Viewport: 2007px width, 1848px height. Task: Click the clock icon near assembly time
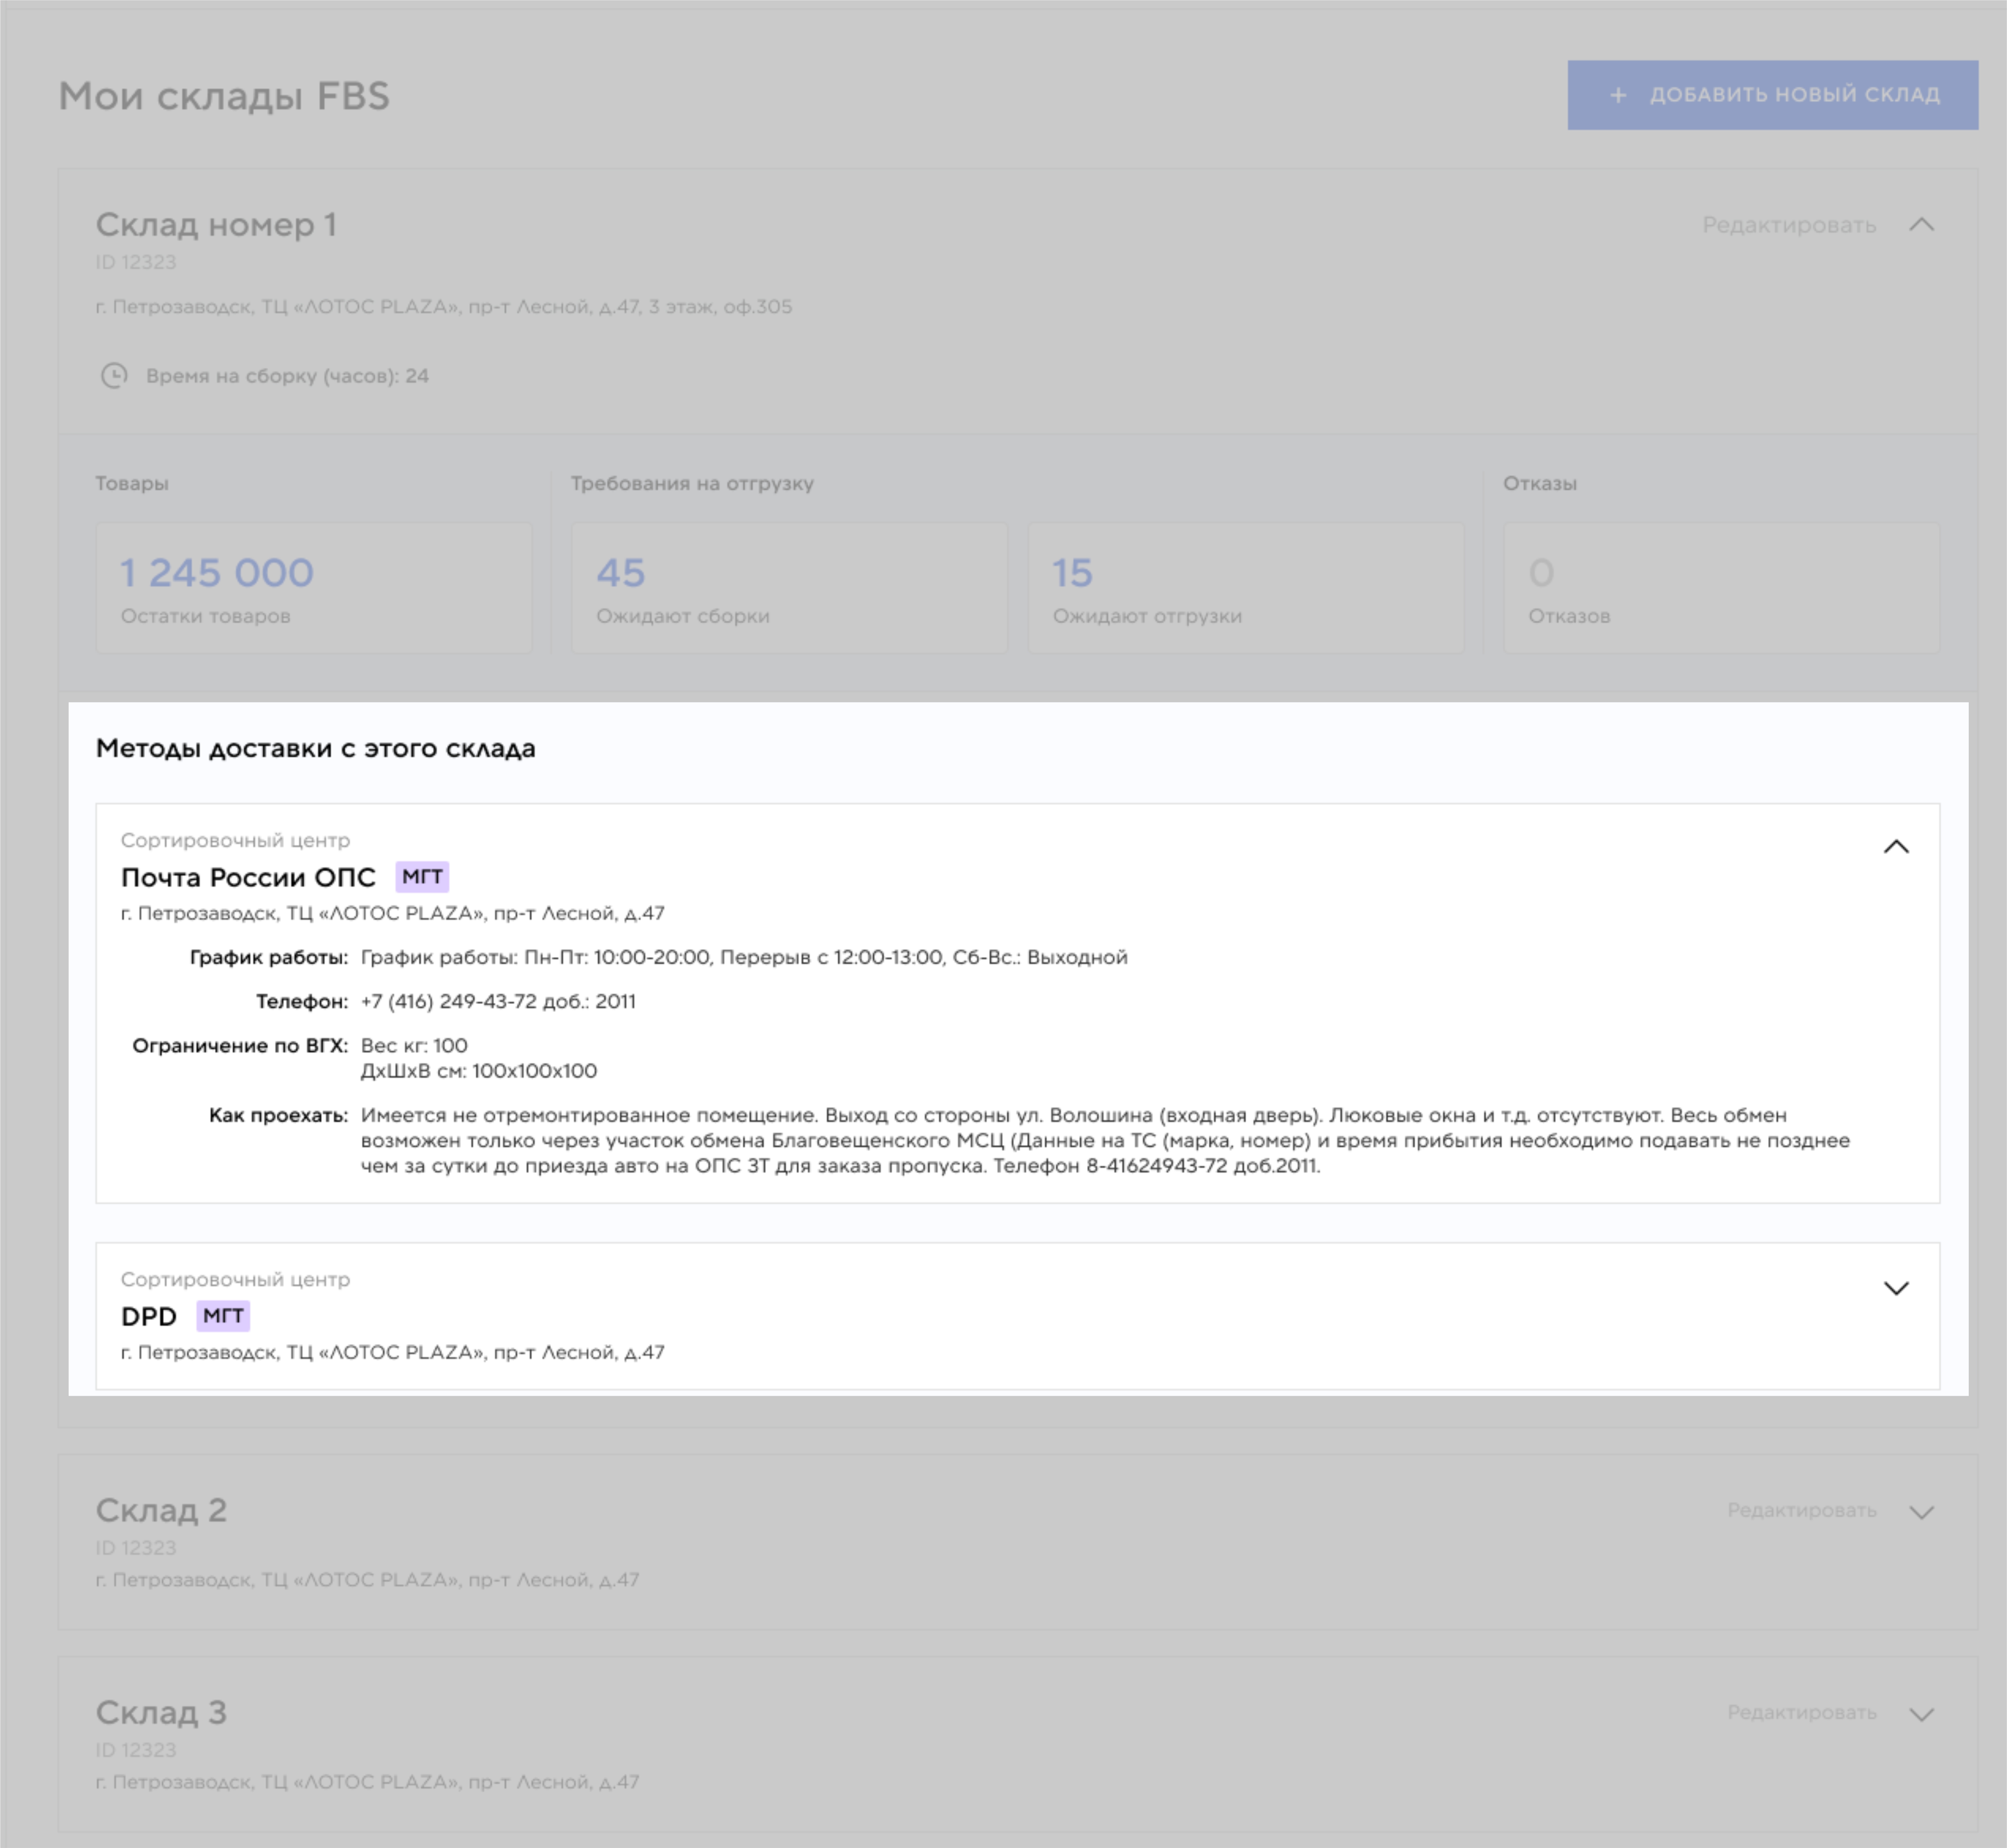tap(114, 376)
